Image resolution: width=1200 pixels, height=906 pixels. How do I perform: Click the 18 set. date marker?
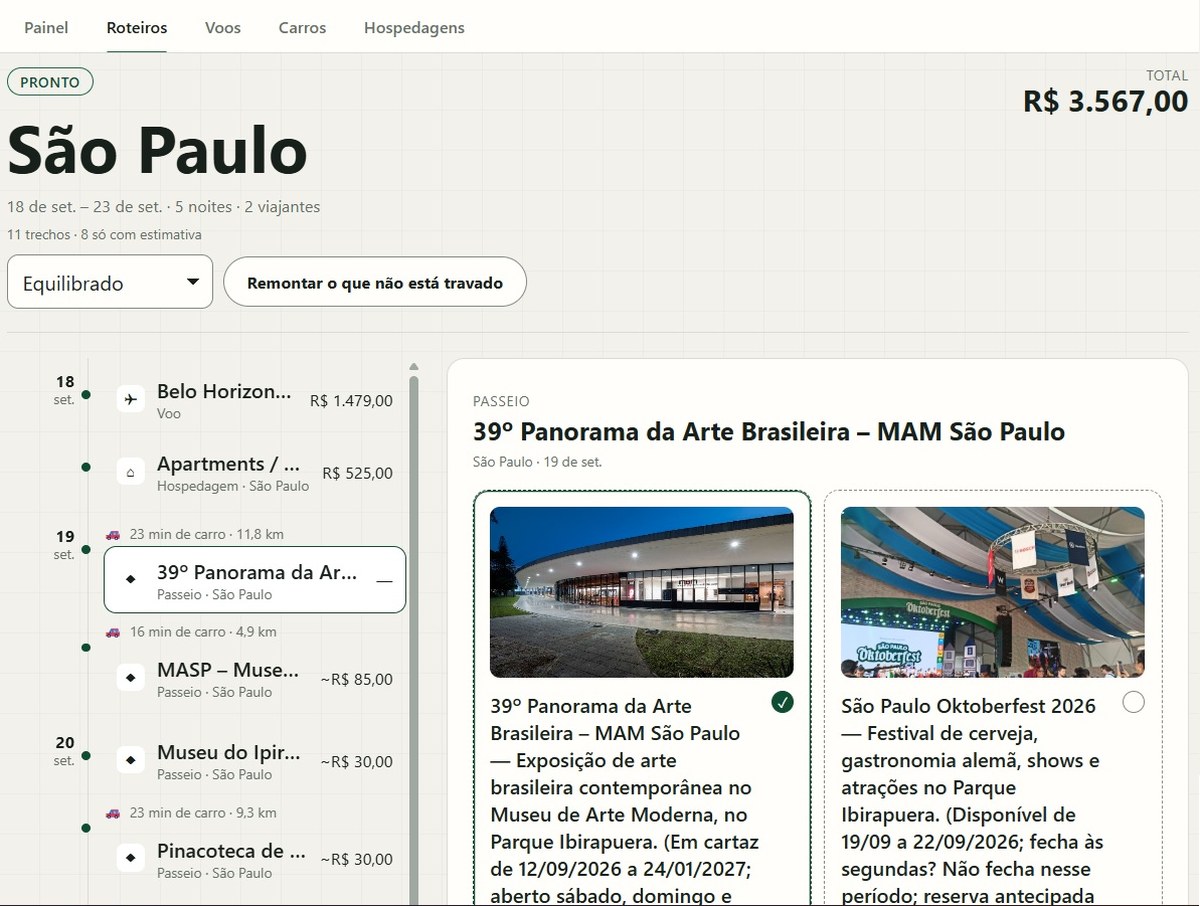click(x=65, y=390)
